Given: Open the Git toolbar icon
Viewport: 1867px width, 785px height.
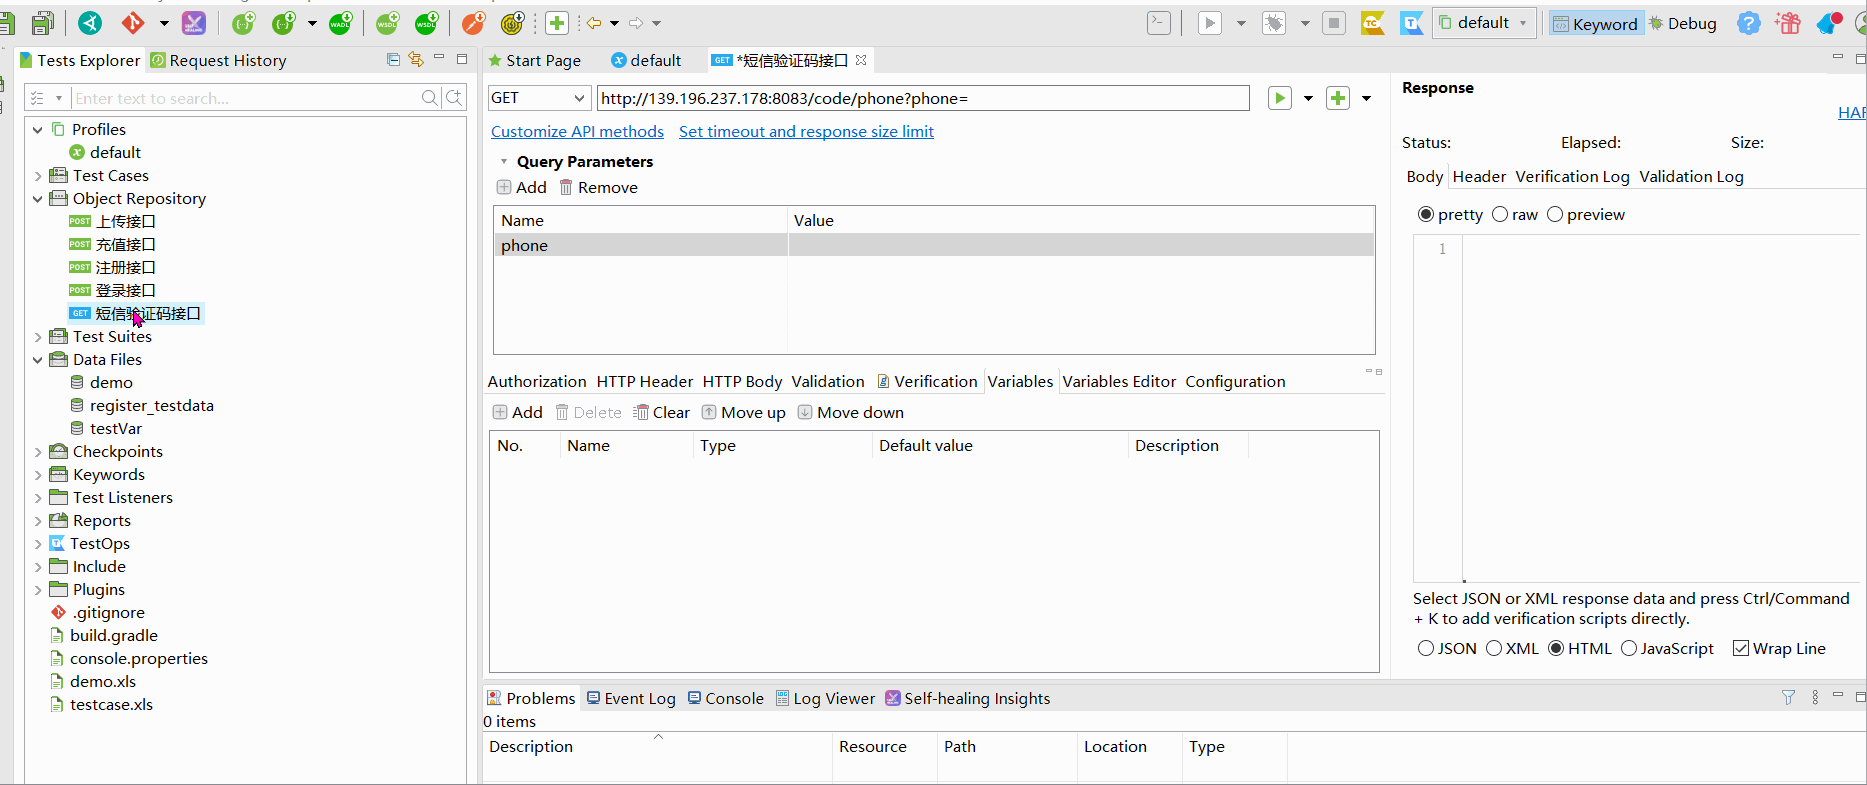Looking at the screenshot, I should (132, 23).
